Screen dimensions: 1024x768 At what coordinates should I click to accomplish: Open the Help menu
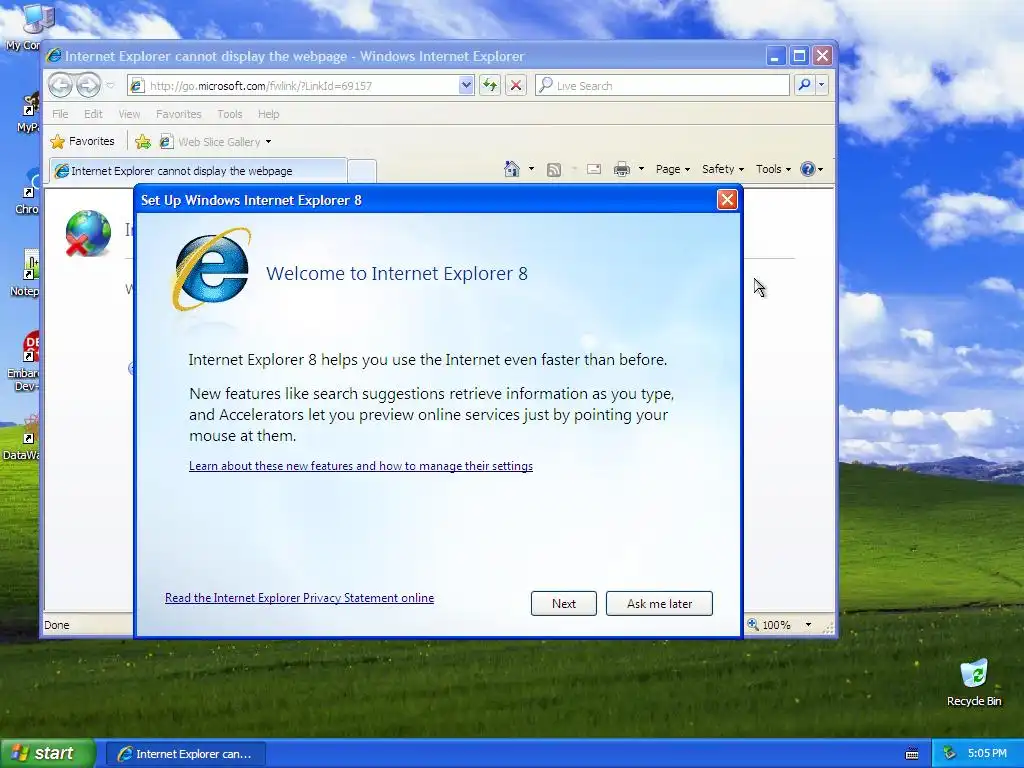click(x=268, y=114)
